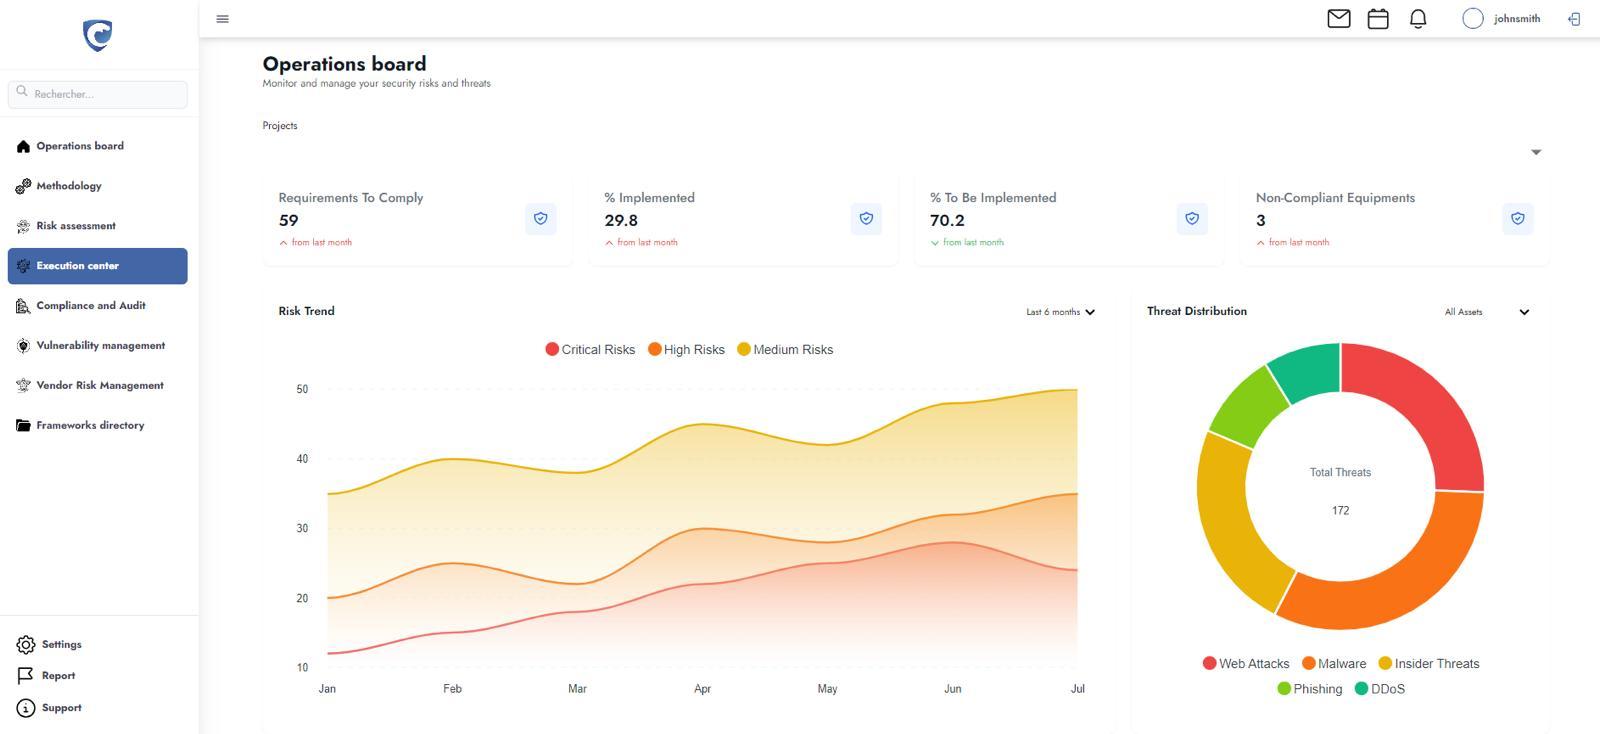
Task: Expand the Projects dropdown arrow
Action: tap(1536, 152)
